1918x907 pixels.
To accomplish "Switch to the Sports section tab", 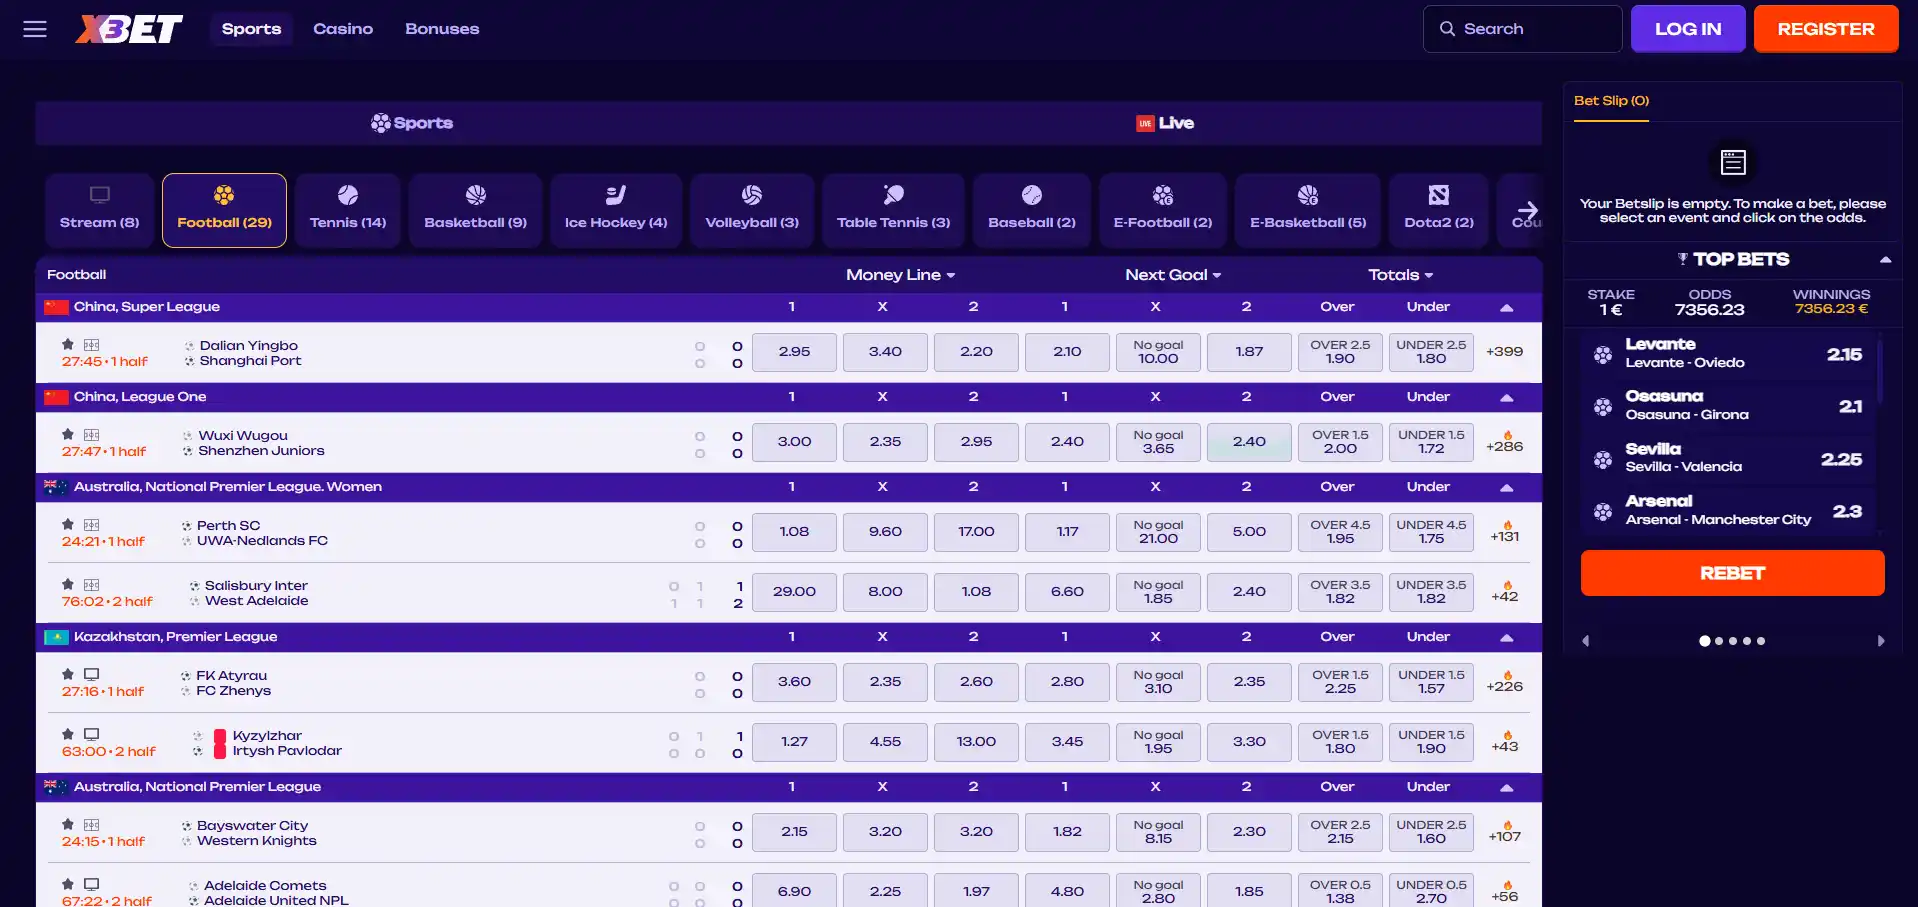I will click(x=412, y=123).
